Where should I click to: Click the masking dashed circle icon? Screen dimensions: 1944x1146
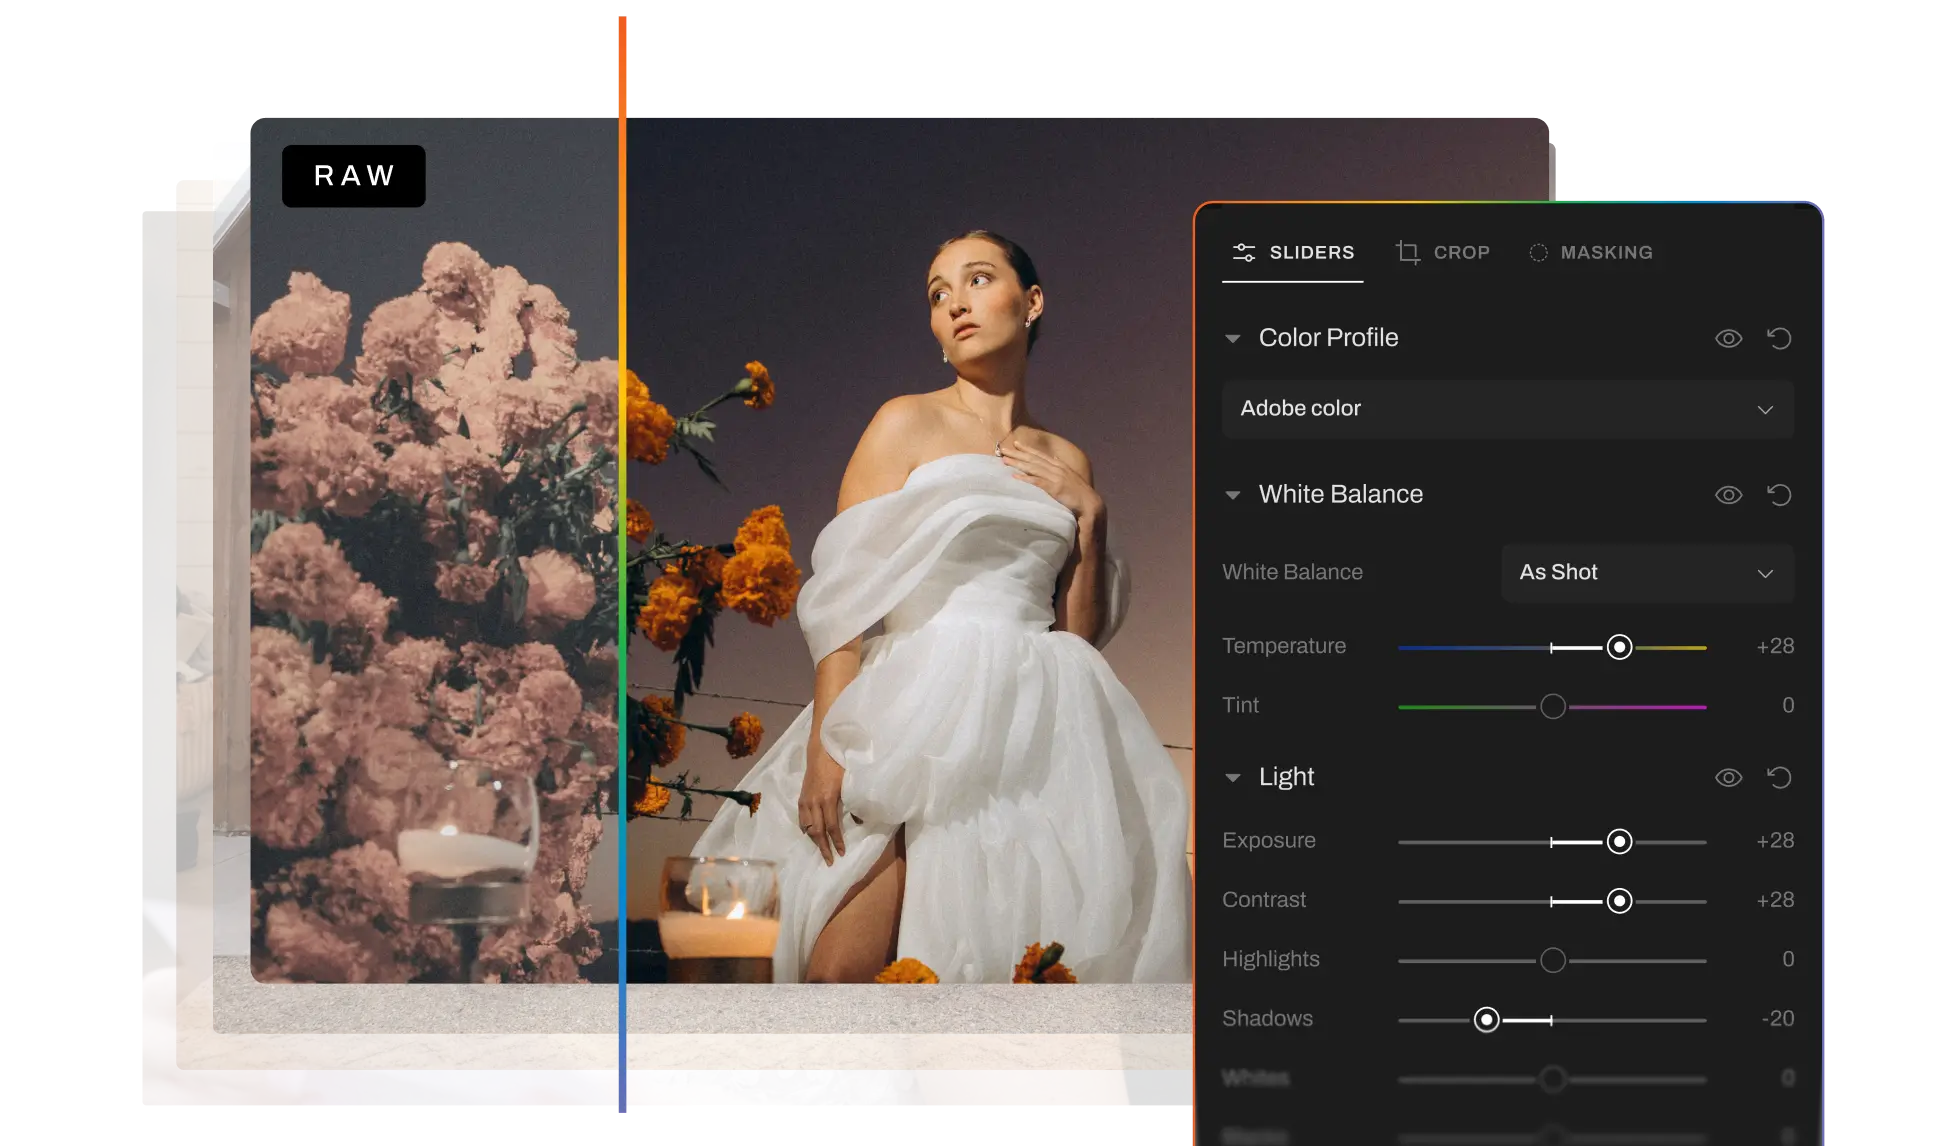point(1538,253)
